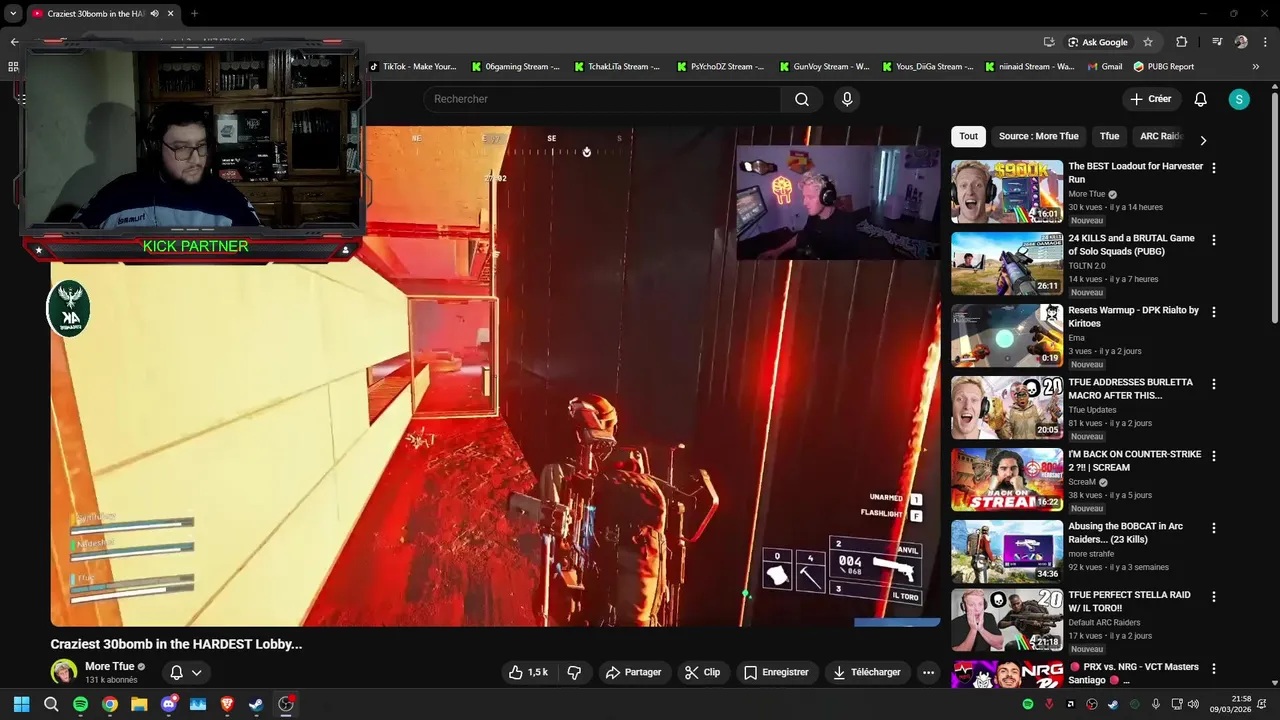
Task: Select the 'Tout' filter chip
Action: coord(969,136)
